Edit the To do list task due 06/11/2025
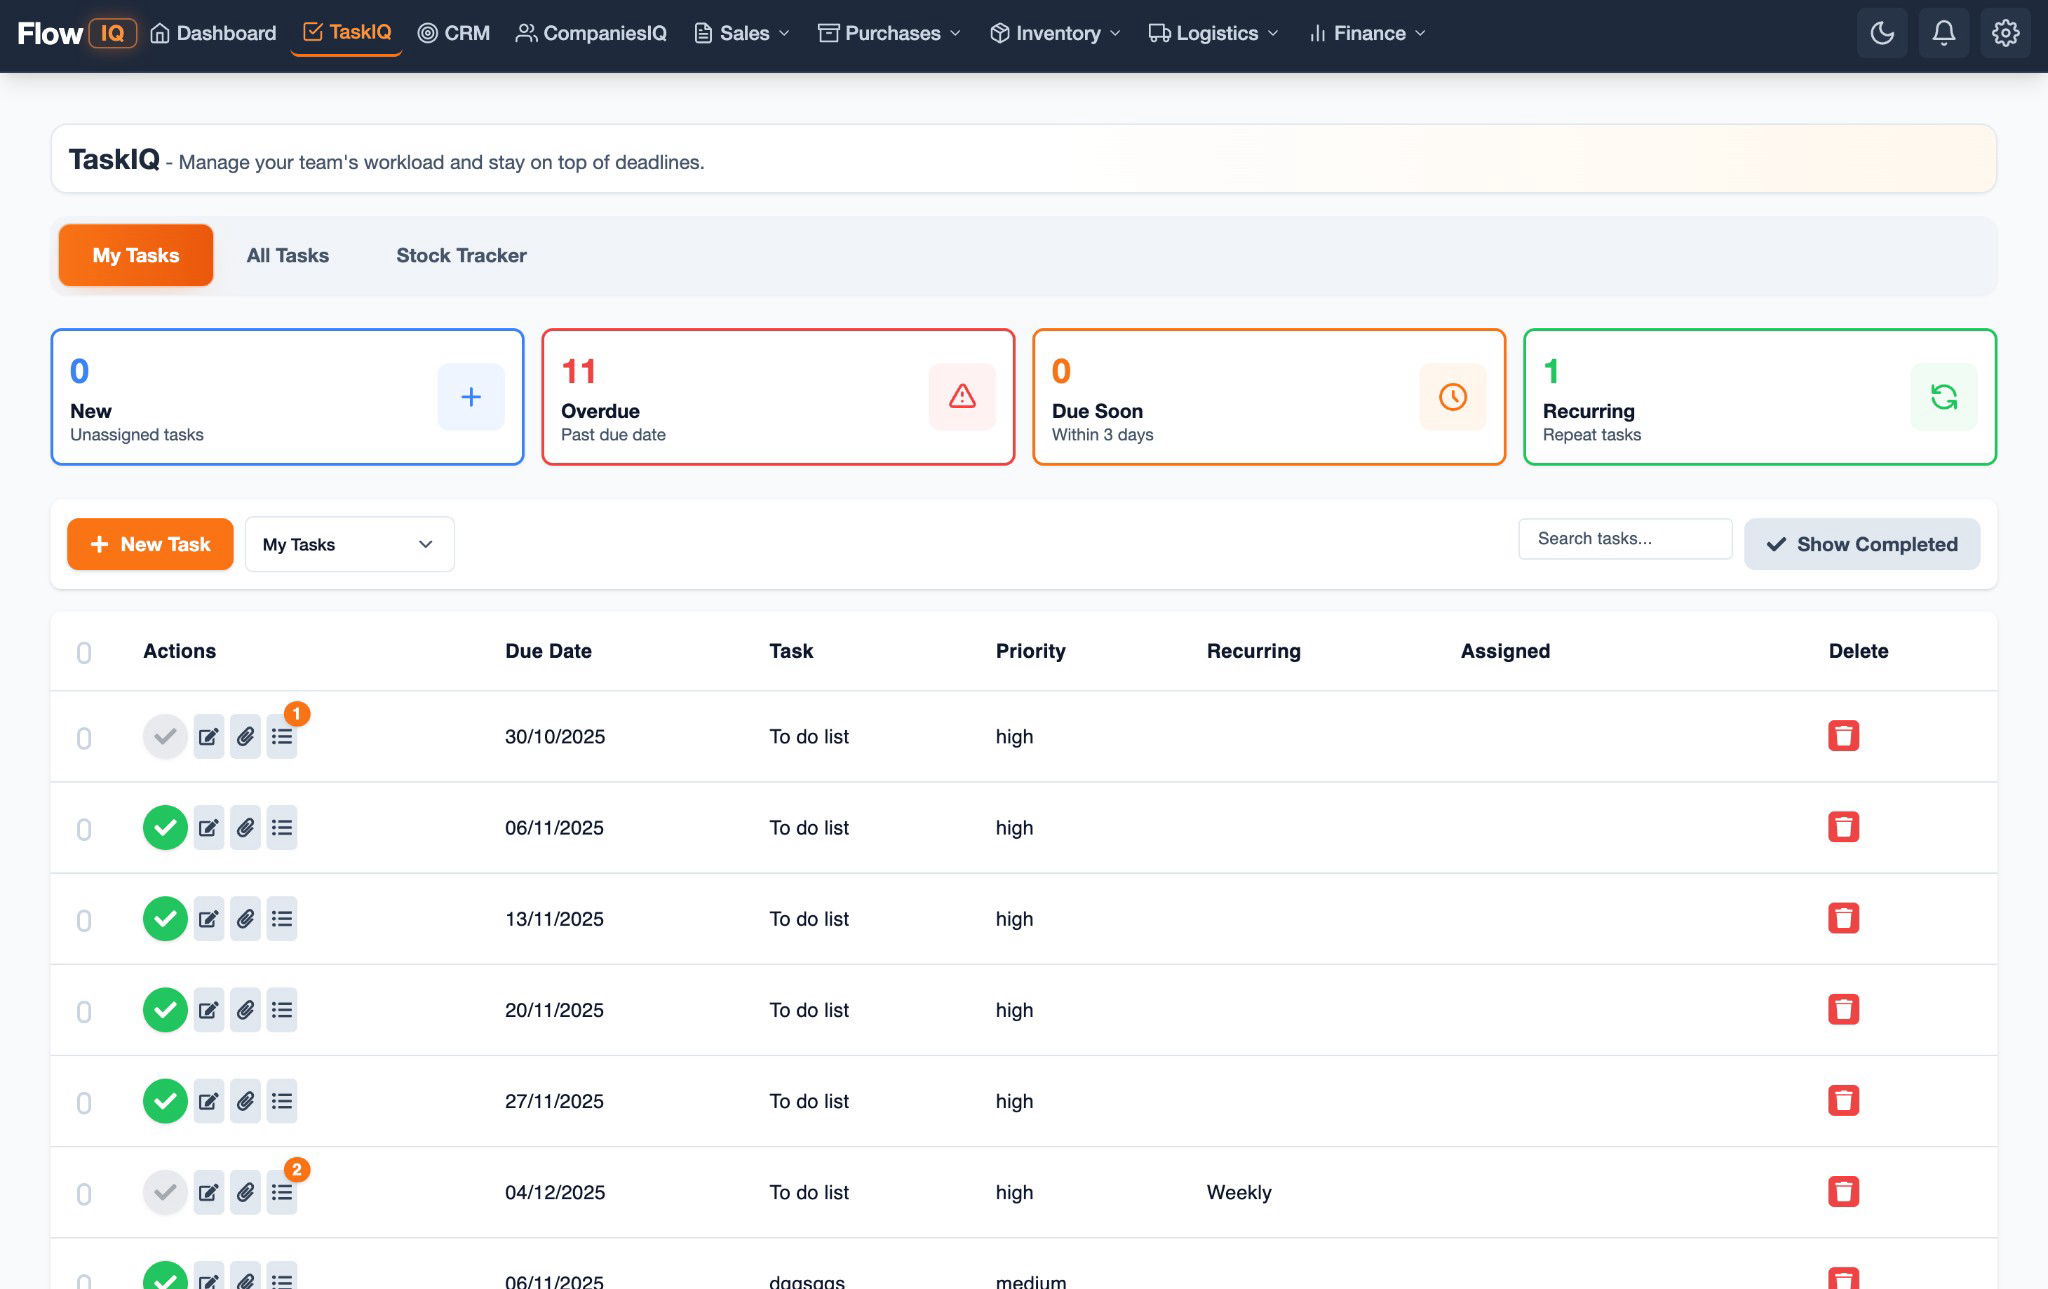The height and width of the screenshot is (1289, 2048). point(209,827)
